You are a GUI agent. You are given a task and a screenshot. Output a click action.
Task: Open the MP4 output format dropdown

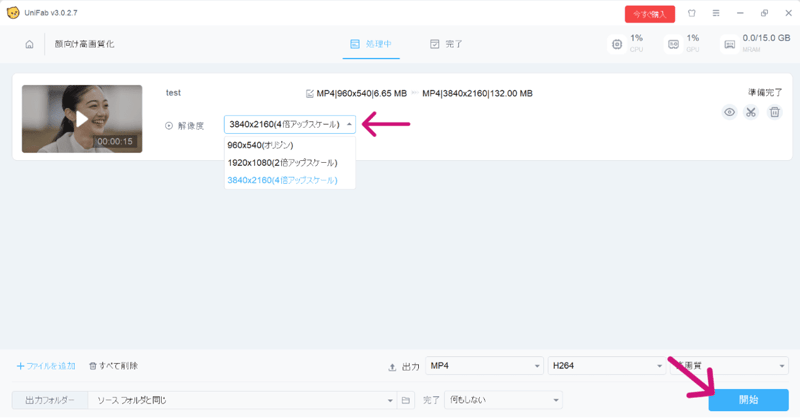pyautogui.click(x=484, y=366)
